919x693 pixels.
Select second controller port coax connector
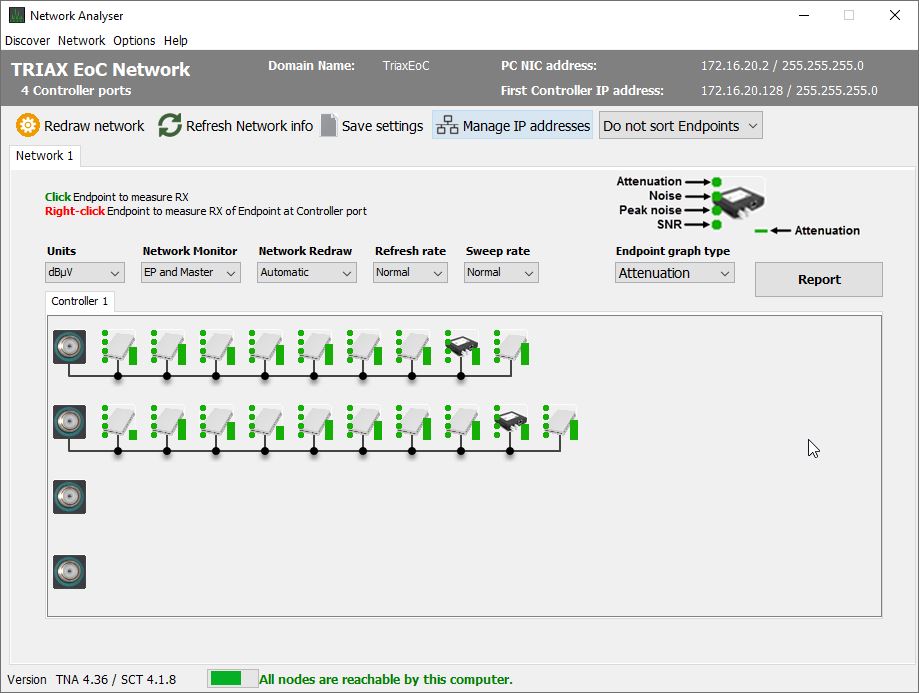pyautogui.click(x=69, y=422)
